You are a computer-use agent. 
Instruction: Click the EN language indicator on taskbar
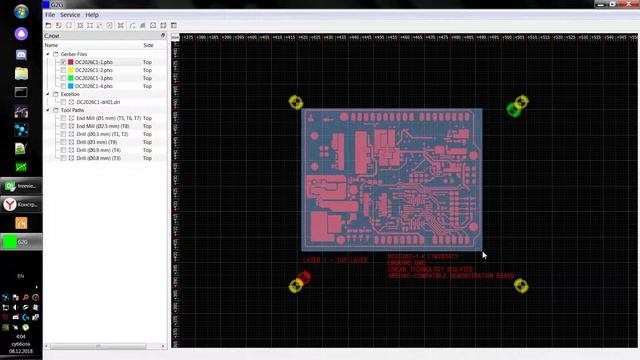pyautogui.click(x=21, y=276)
